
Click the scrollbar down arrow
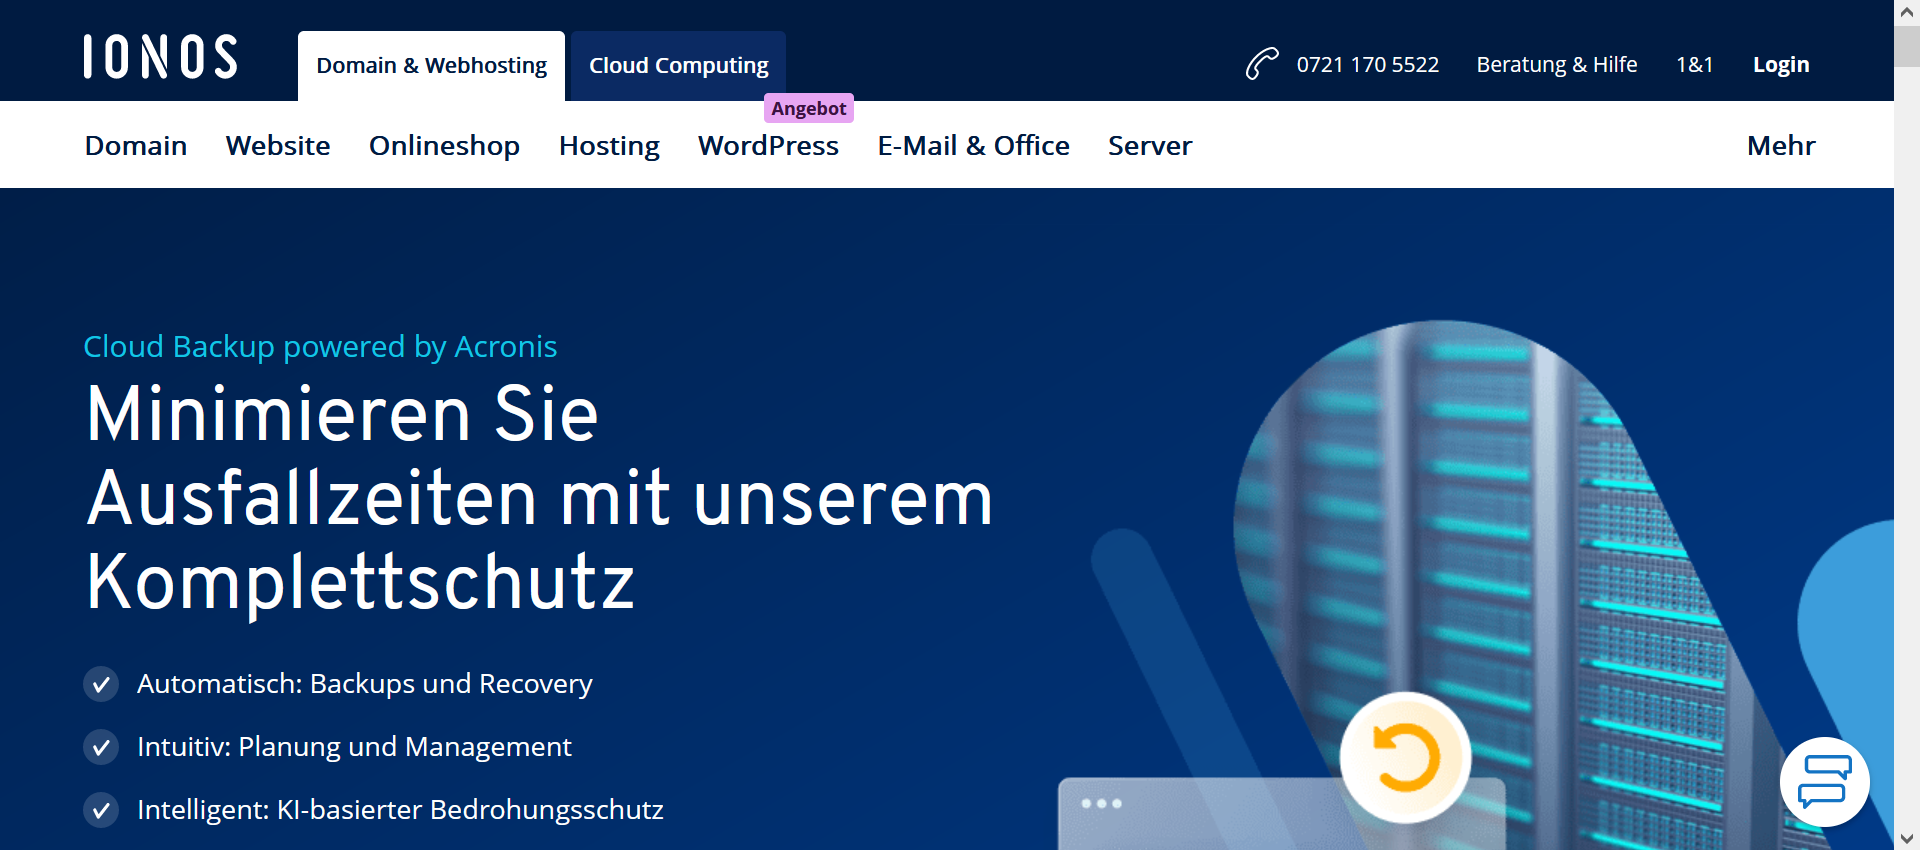pyautogui.click(x=1906, y=838)
